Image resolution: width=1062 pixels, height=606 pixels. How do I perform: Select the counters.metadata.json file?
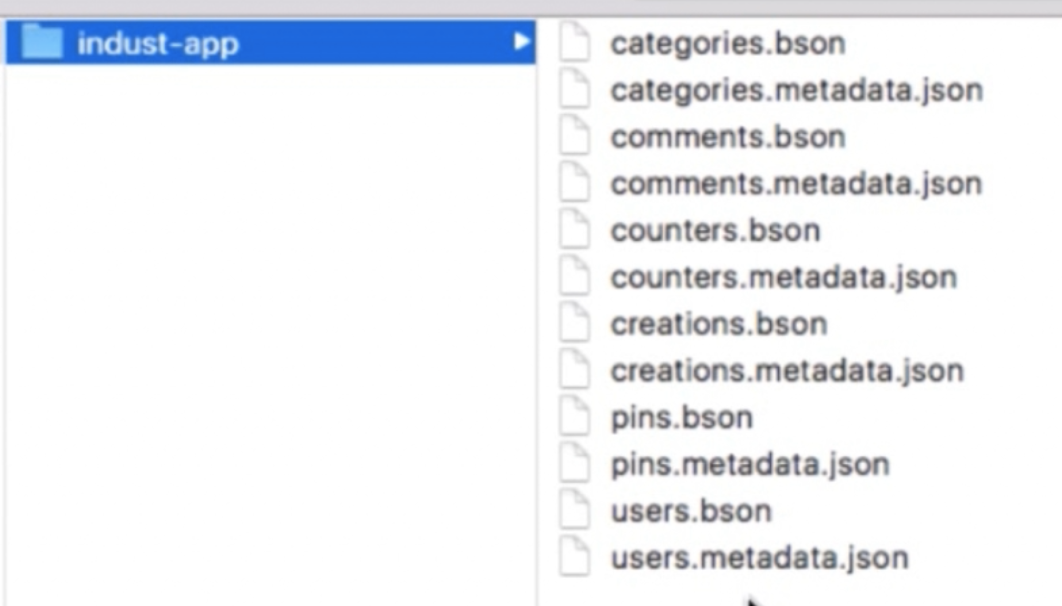click(783, 277)
